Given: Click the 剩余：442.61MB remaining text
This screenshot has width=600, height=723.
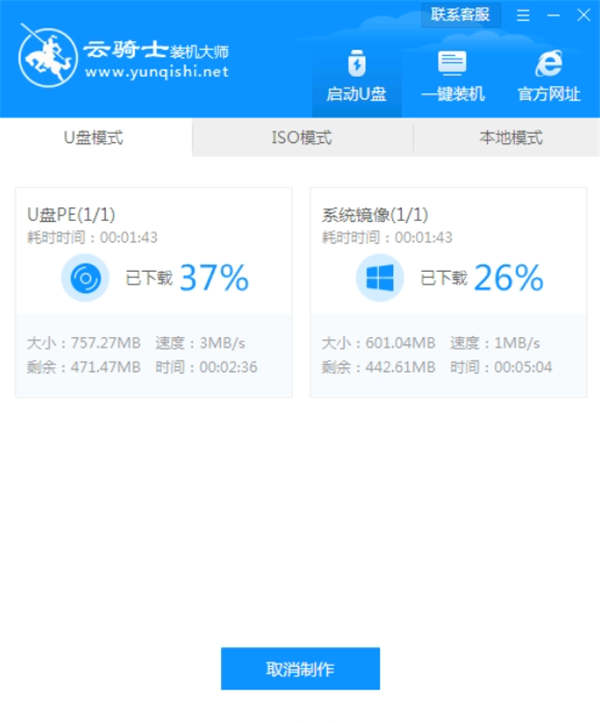Looking at the screenshot, I should pyautogui.click(x=378, y=367).
